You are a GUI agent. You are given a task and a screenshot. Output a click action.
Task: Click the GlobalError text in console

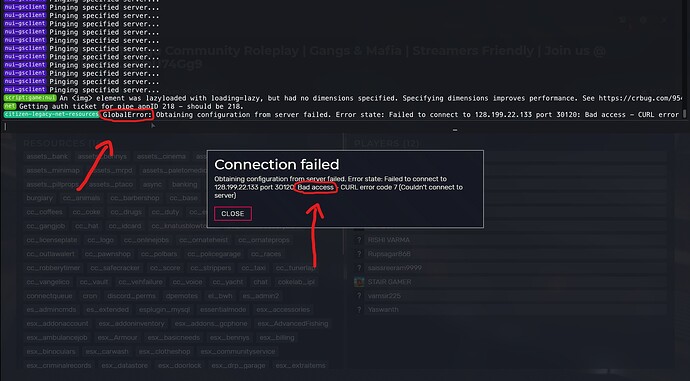(127, 115)
